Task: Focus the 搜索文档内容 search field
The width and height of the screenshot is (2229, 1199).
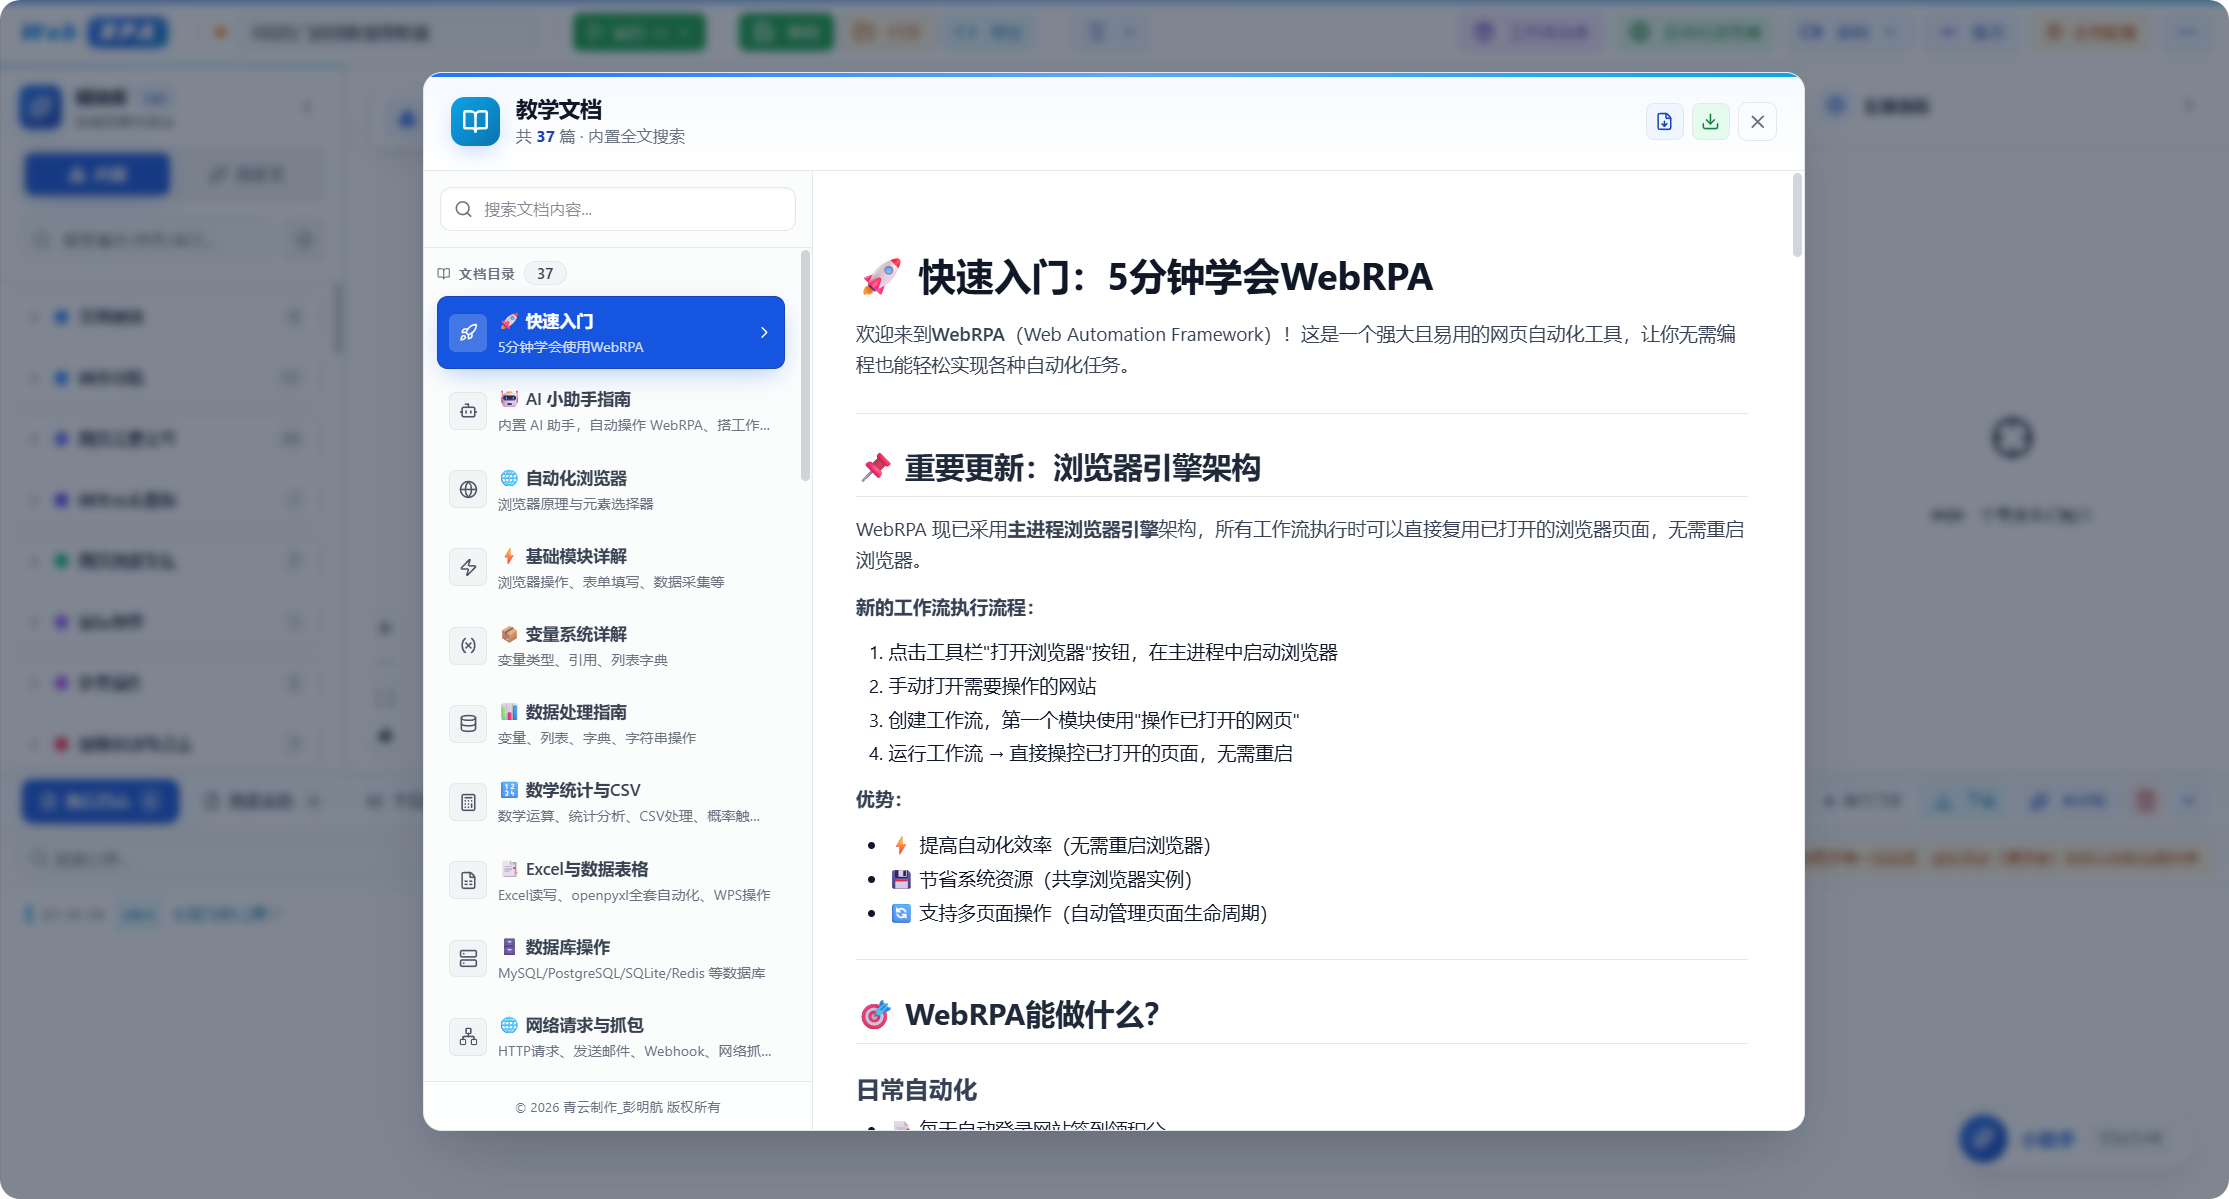Action: click(618, 209)
